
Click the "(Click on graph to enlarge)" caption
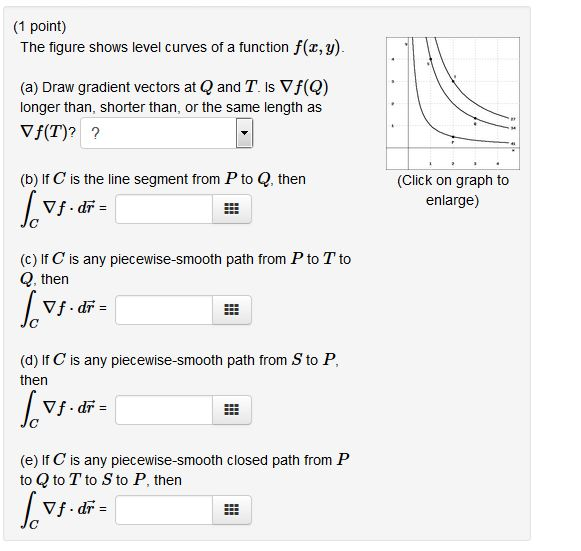(453, 190)
